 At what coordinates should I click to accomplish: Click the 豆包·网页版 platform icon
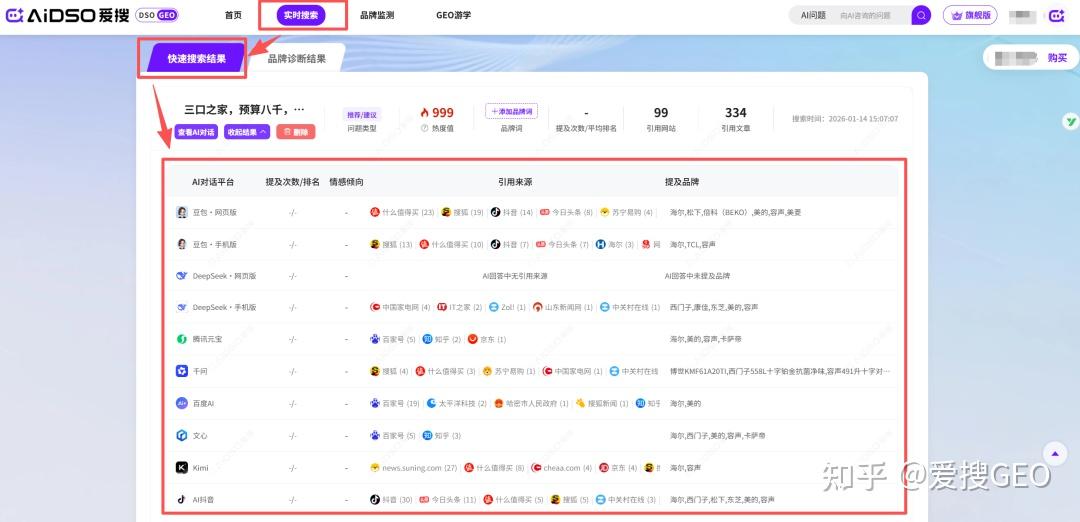(x=182, y=212)
